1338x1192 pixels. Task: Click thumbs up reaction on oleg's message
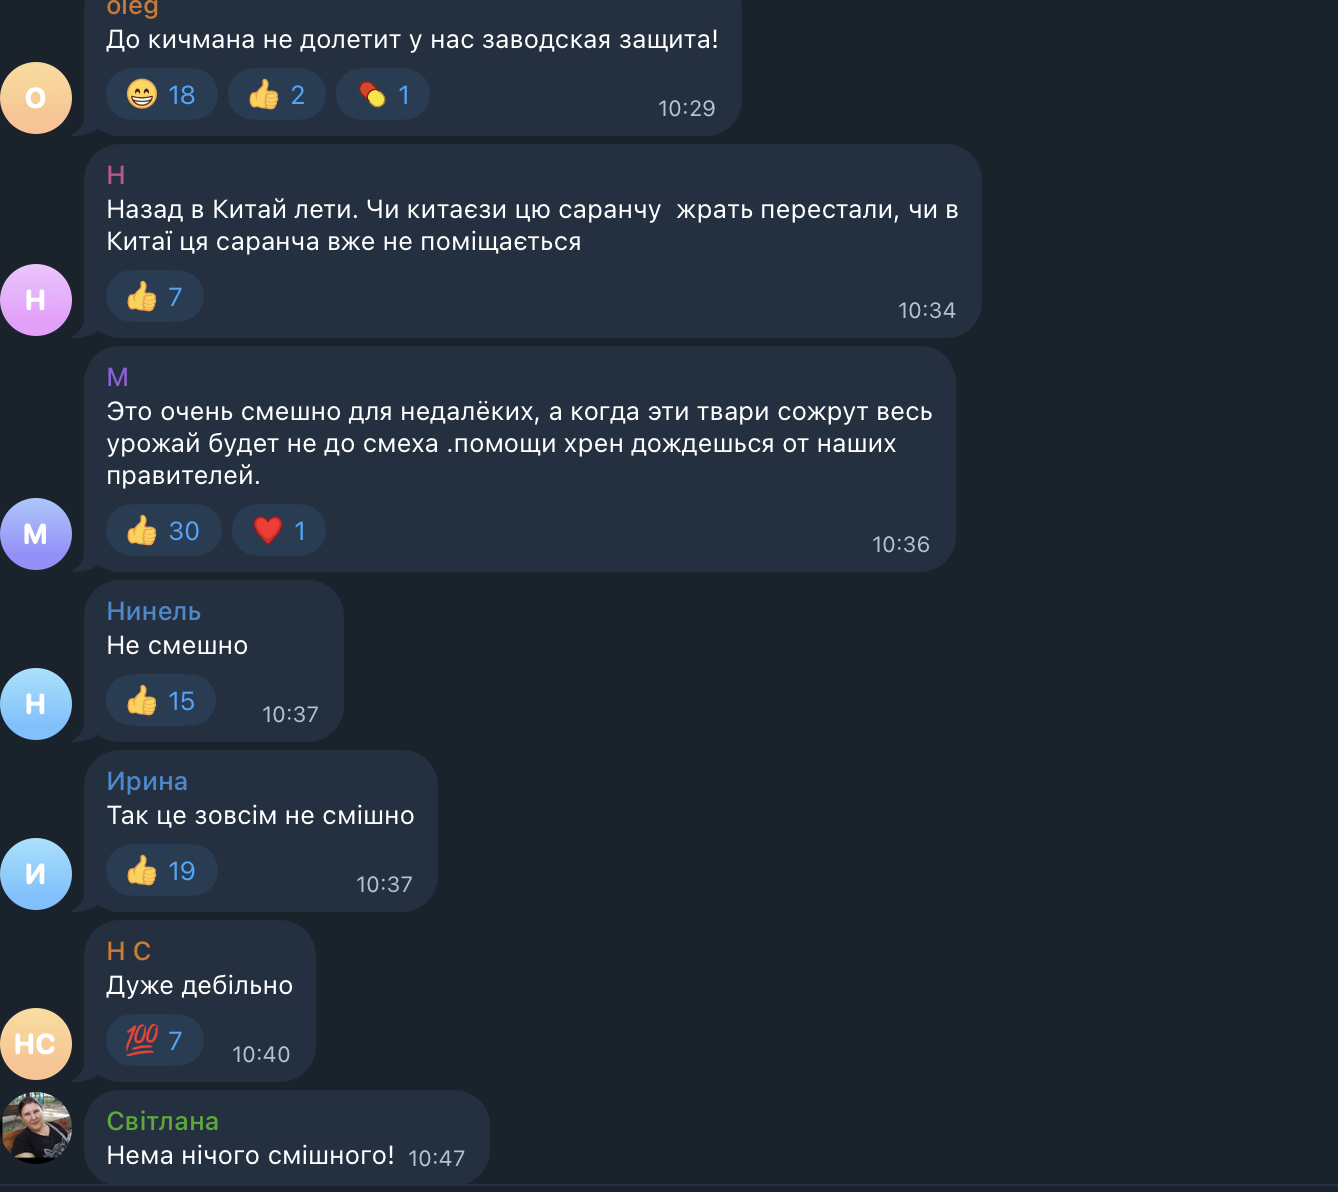tap(276, 95)
